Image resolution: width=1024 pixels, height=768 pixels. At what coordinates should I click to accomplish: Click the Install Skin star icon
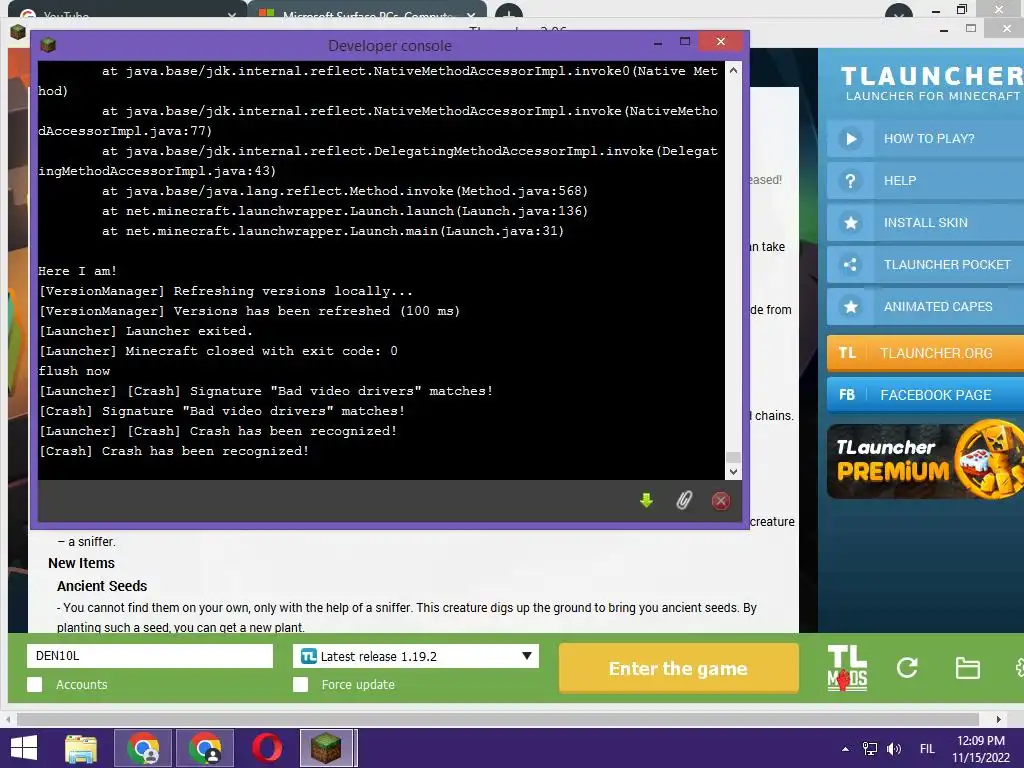click(850, 223)
